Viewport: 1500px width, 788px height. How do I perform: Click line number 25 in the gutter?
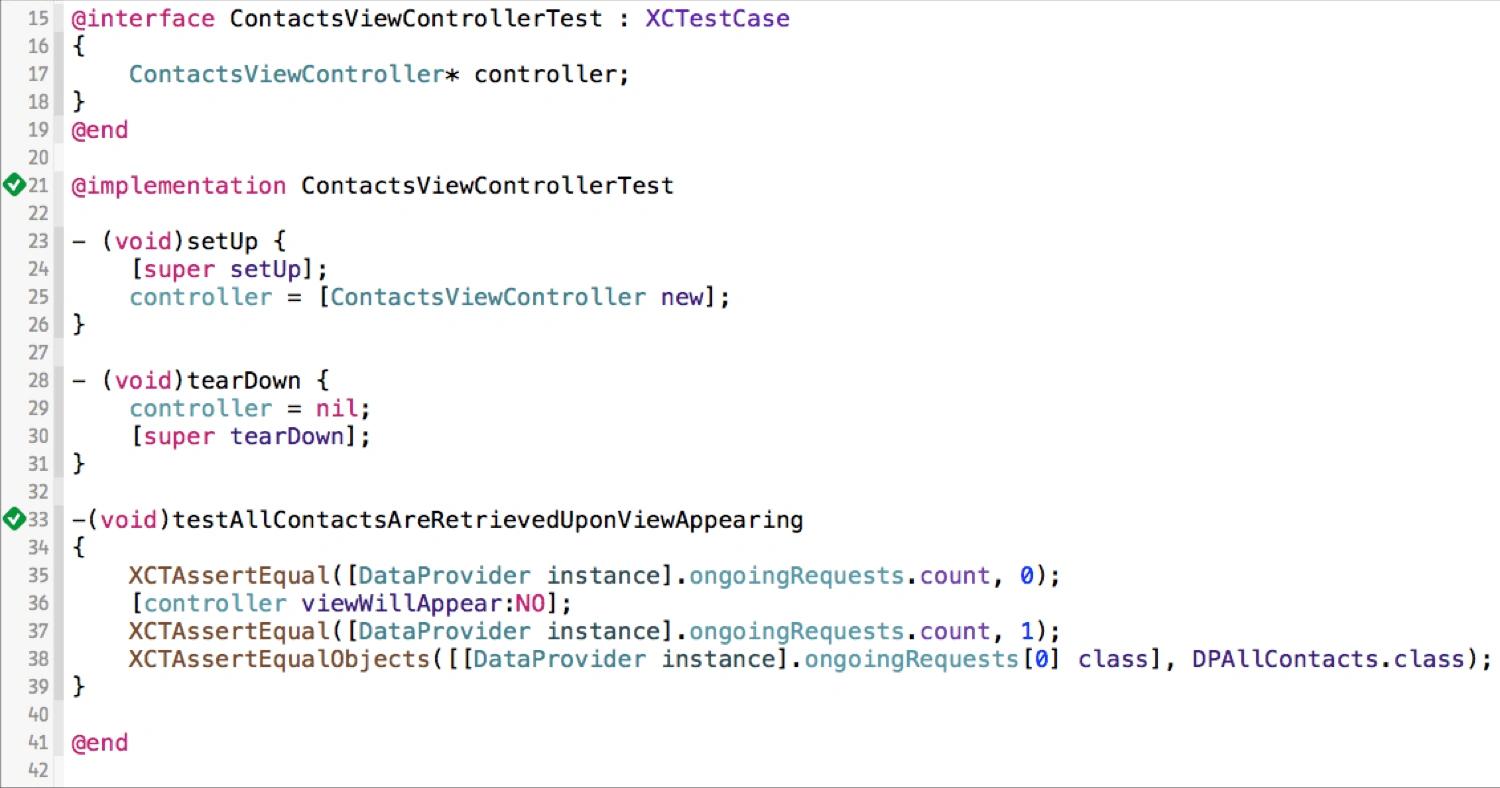coord(38,297)
